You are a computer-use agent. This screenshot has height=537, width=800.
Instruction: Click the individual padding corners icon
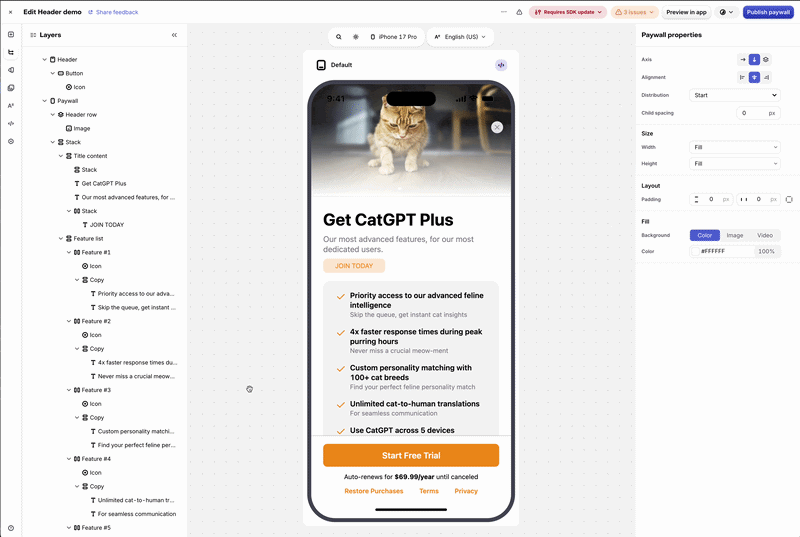pyautogui.click(x=789, y=199)
